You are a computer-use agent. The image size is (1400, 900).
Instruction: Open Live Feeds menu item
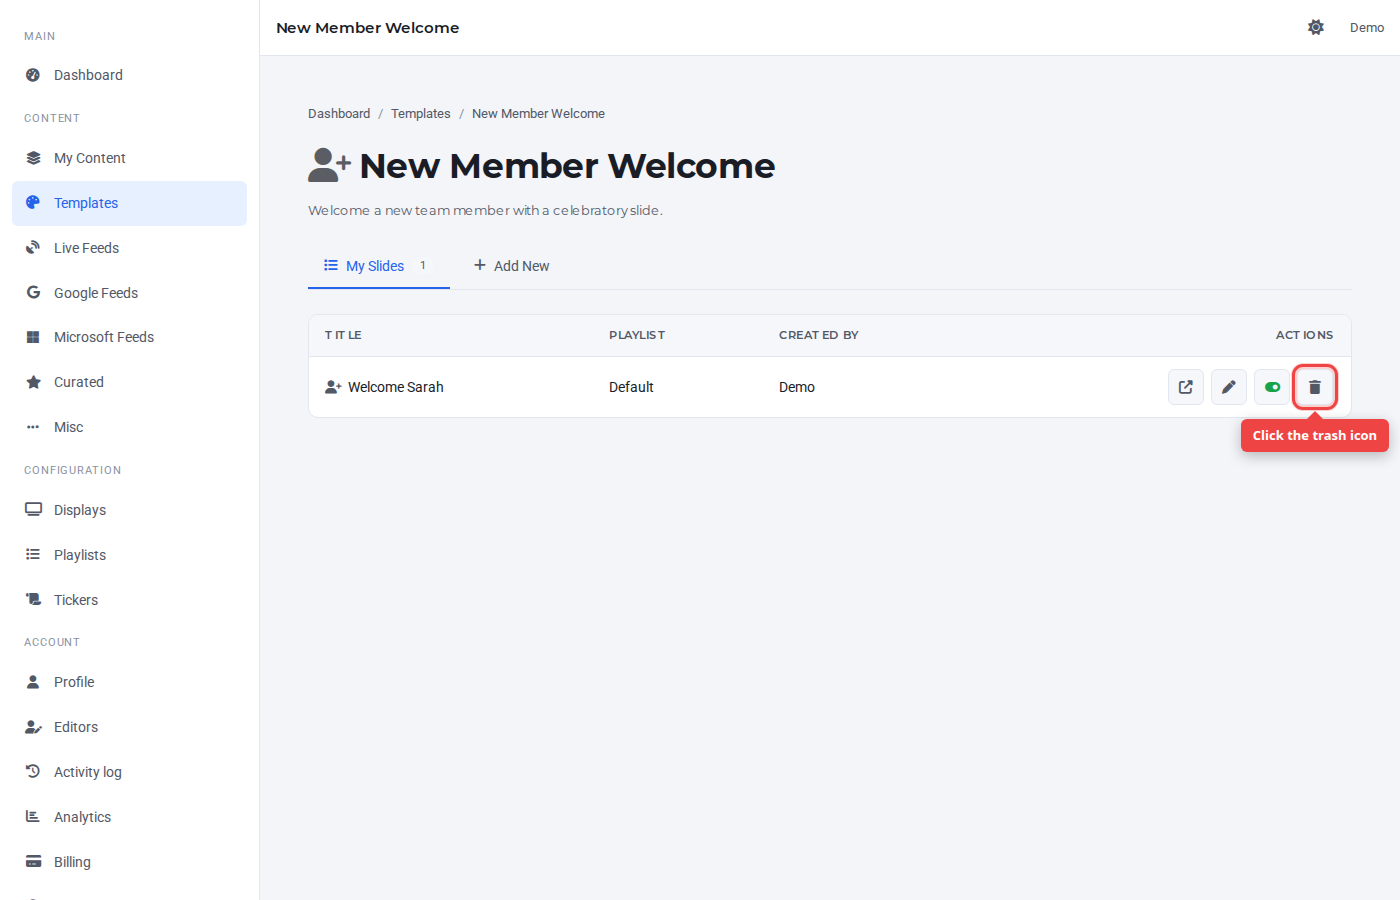pos(130,248)
